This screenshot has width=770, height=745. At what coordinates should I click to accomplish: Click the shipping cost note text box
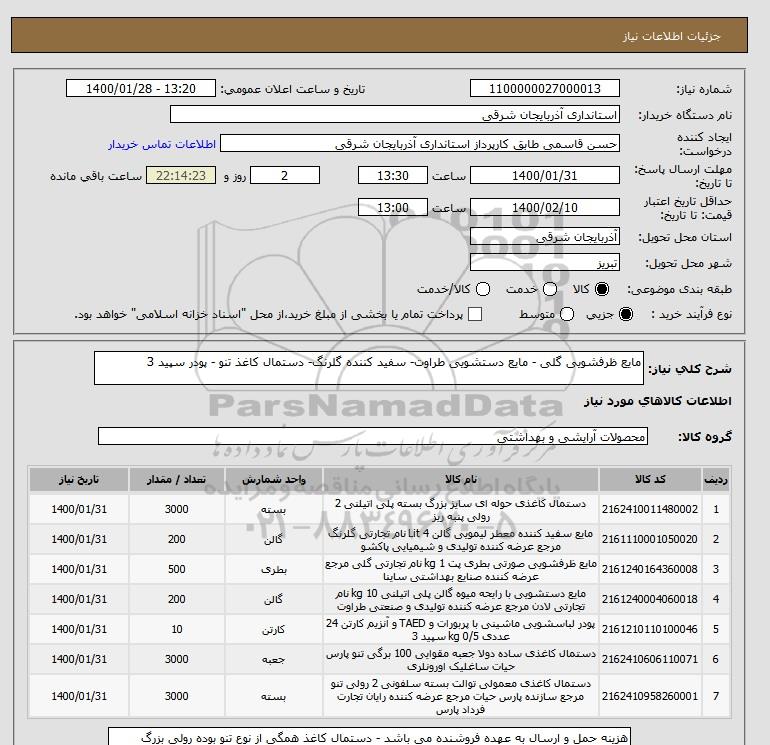(369, 737)
